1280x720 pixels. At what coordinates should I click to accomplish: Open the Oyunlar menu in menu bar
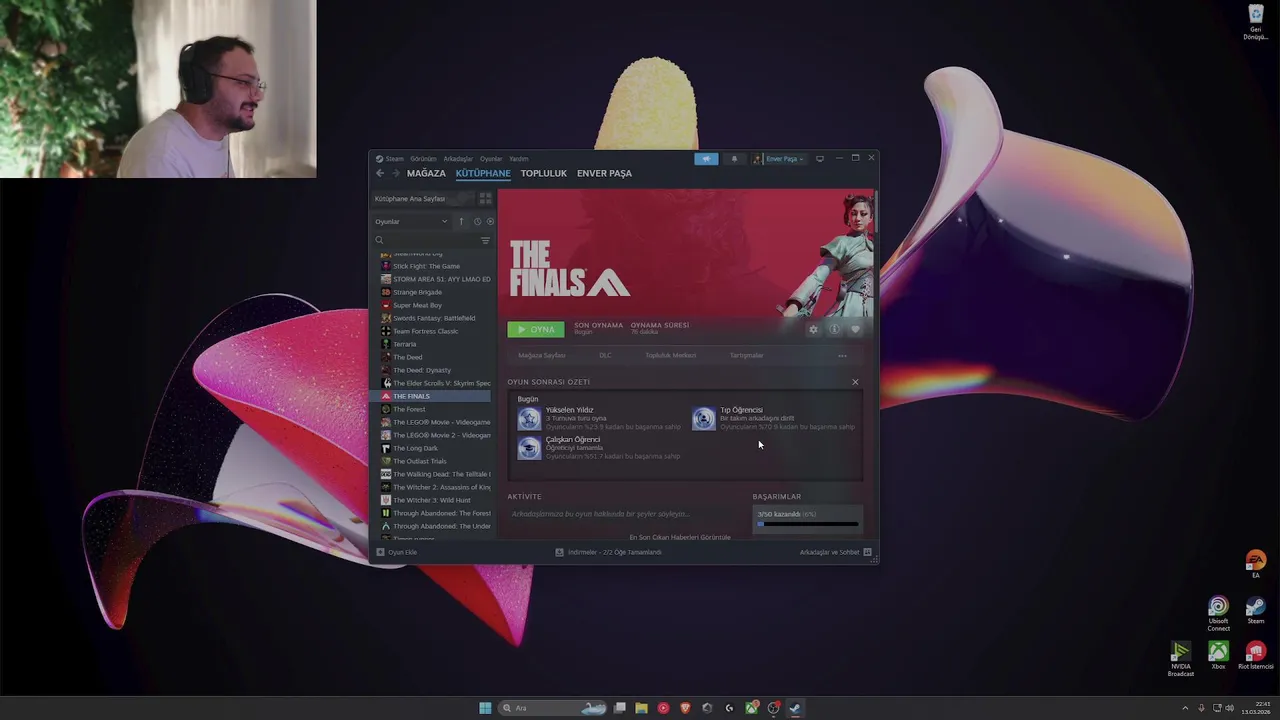click(491, 159)
